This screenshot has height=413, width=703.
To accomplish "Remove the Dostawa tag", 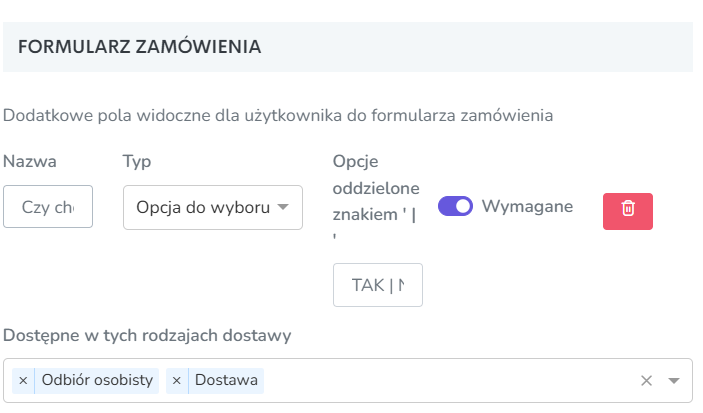I will 177,381.
